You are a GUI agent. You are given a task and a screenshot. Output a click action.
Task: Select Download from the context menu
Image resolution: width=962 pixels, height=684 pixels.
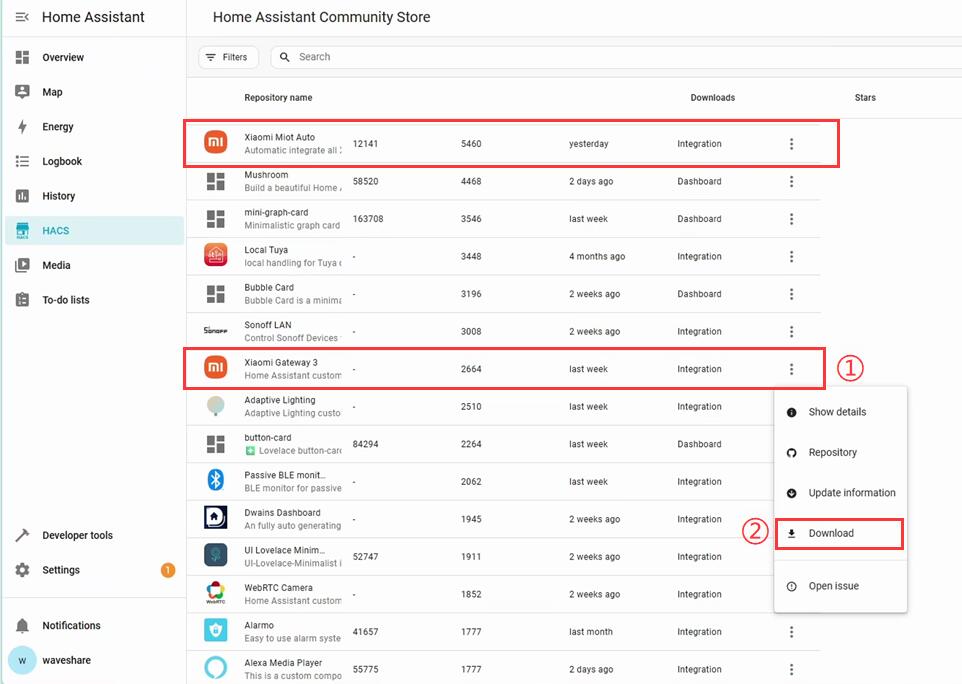coord(831,533)
